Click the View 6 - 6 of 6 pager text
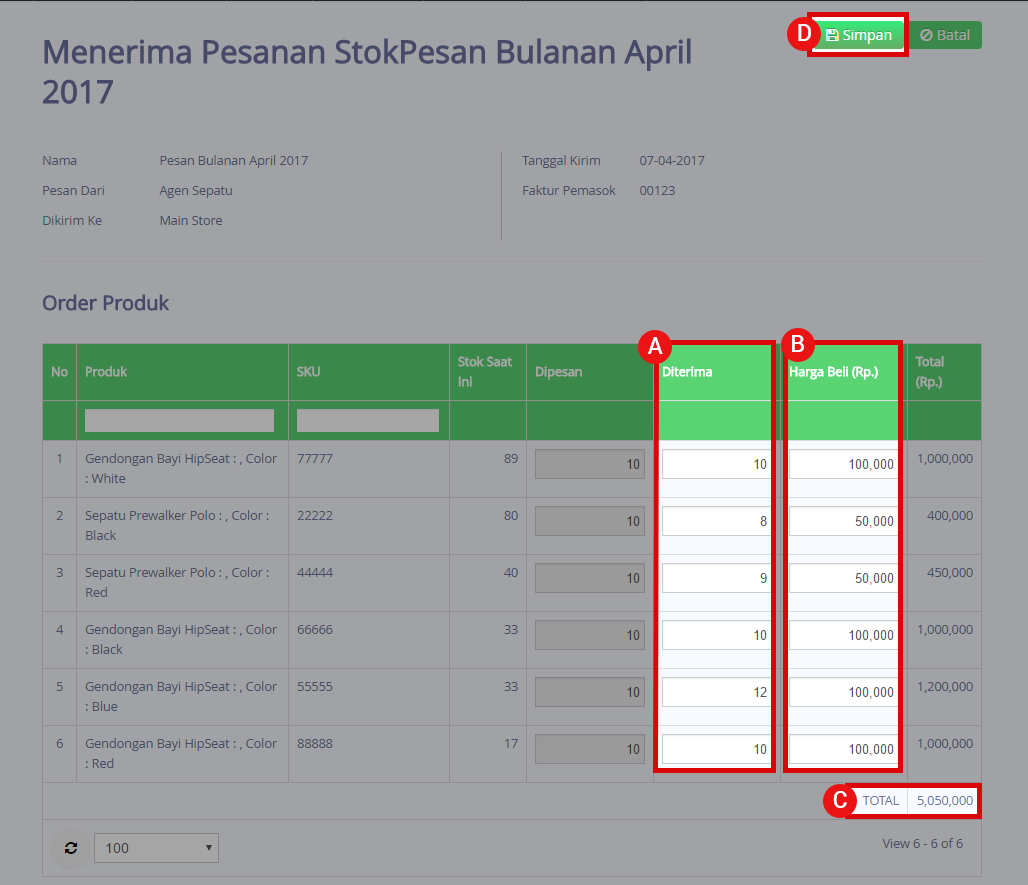 coord(922,844)
